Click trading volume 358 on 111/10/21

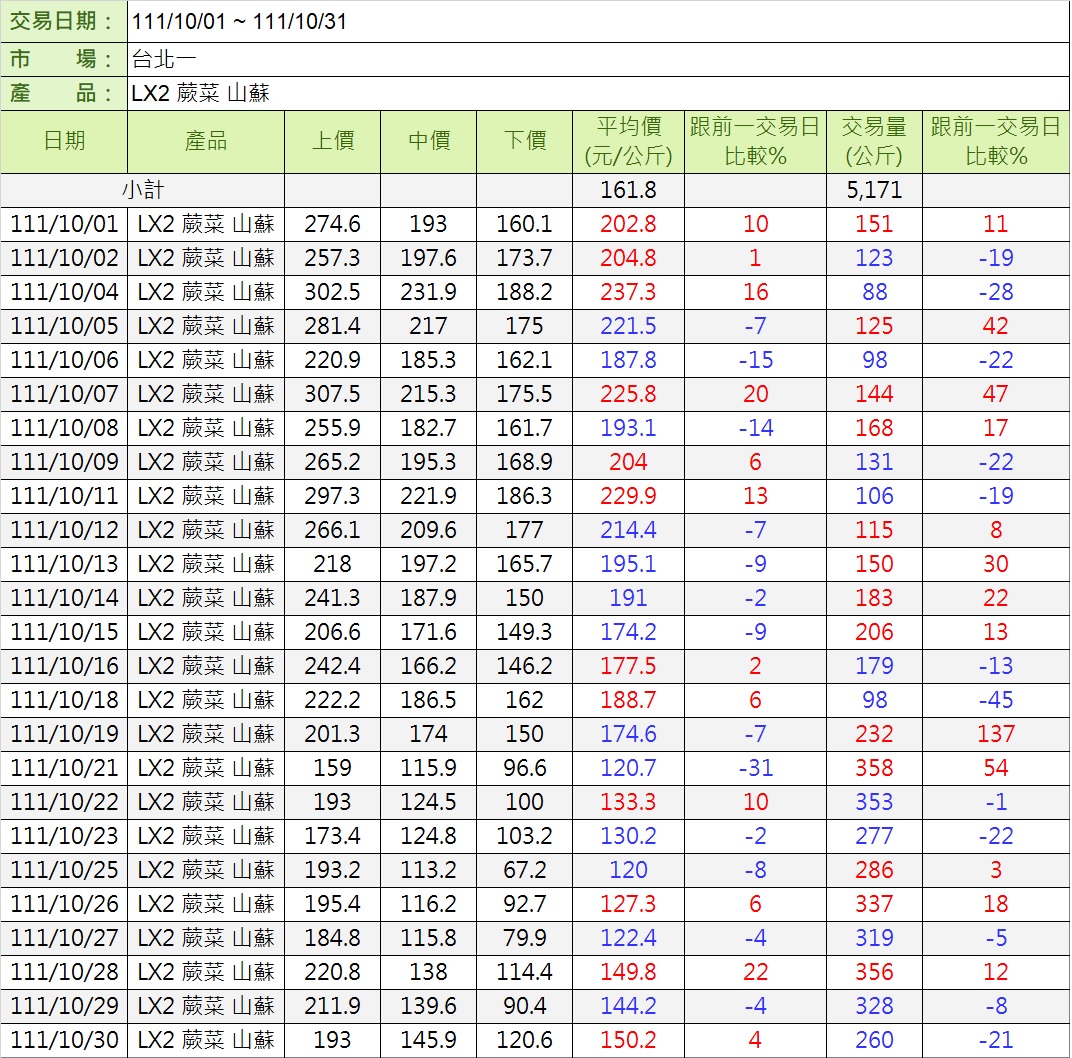(873, 768)
